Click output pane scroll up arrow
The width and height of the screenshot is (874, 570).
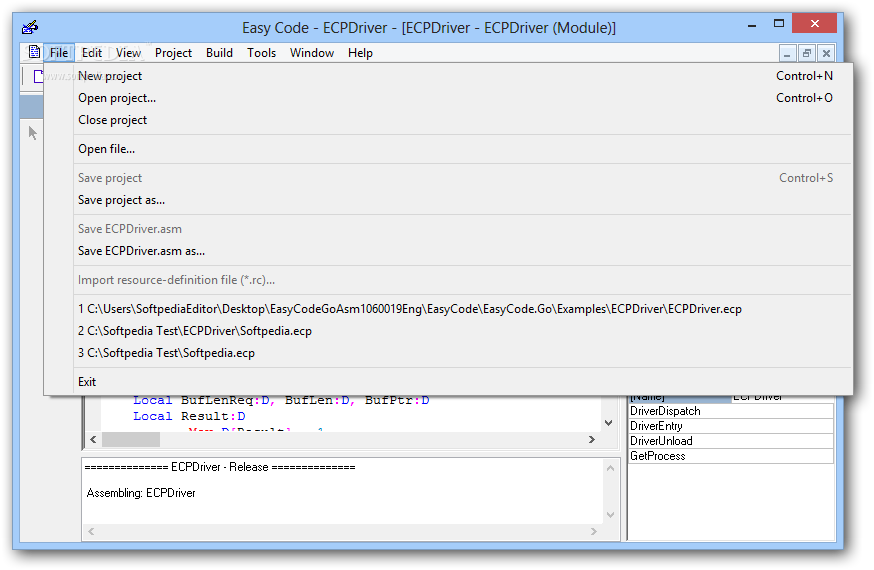(x=610, y=468)
